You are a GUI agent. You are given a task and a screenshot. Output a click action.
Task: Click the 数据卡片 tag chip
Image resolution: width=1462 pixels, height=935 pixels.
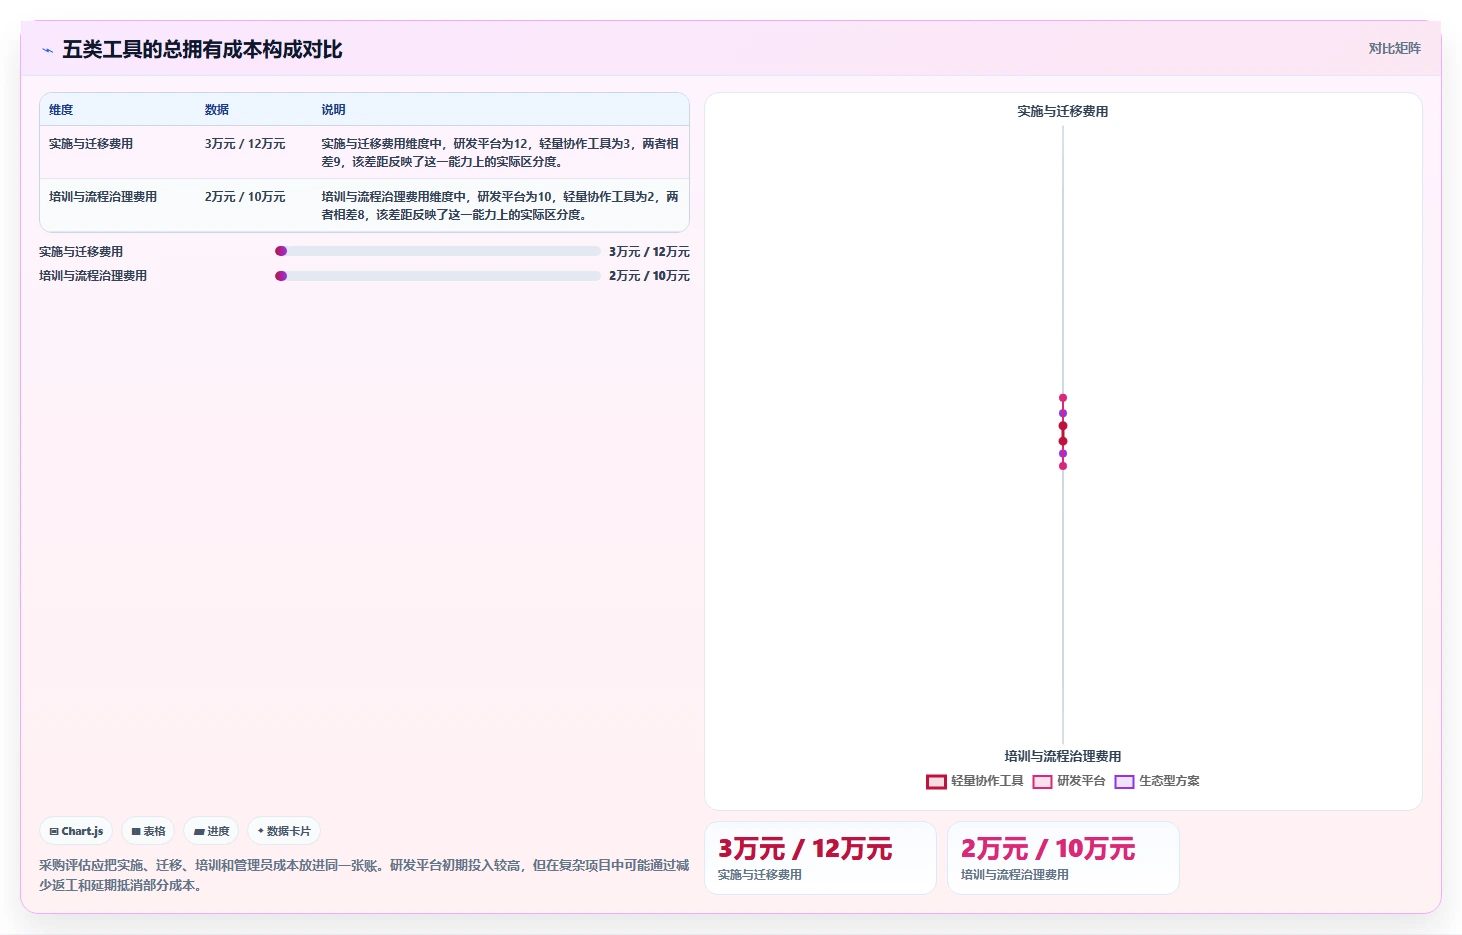(284, 831)
